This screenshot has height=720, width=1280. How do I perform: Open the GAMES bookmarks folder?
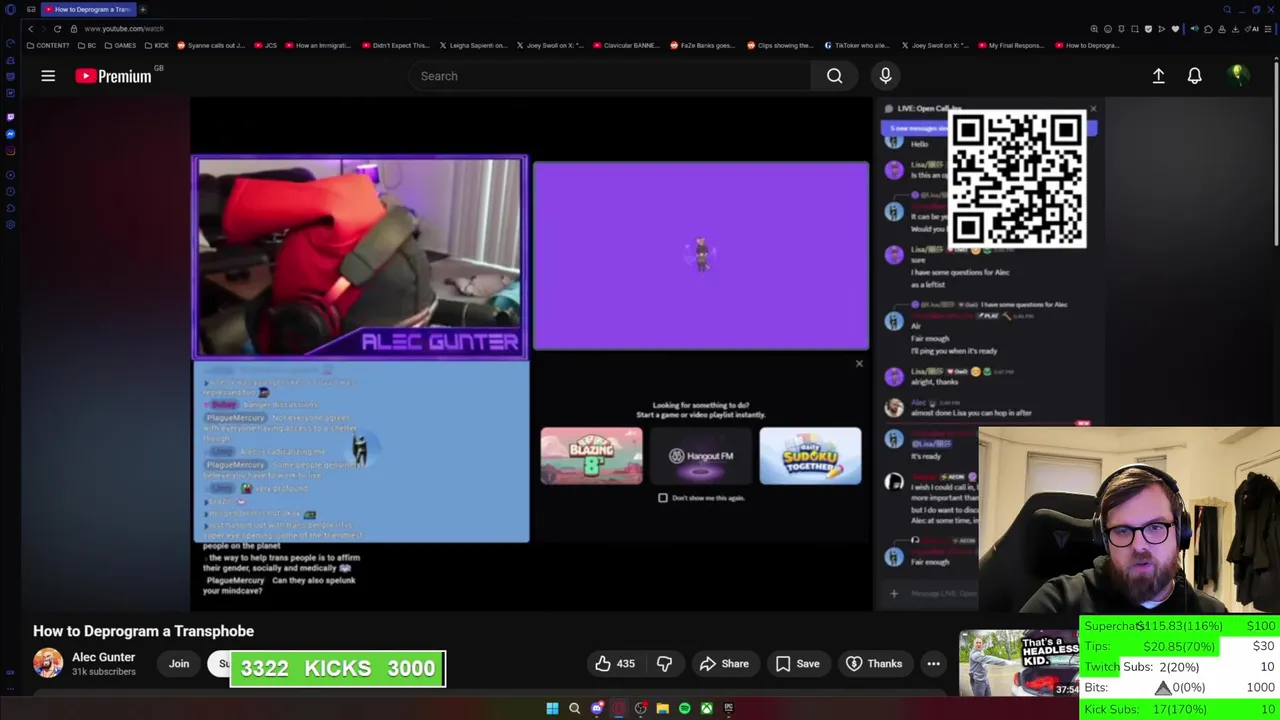120,45
